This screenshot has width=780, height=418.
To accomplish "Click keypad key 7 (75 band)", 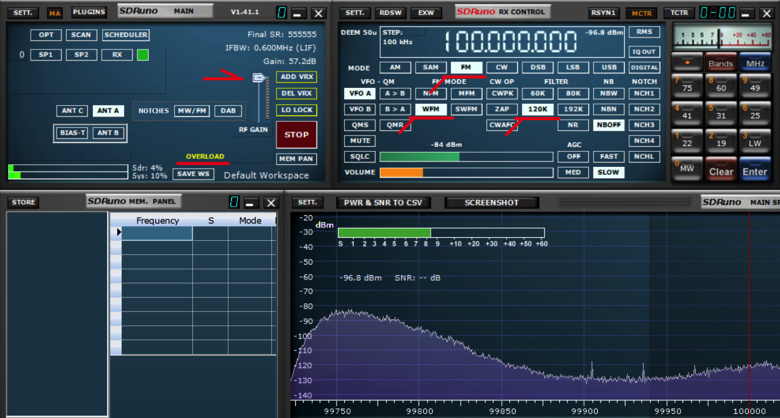I will click(687, 85).
